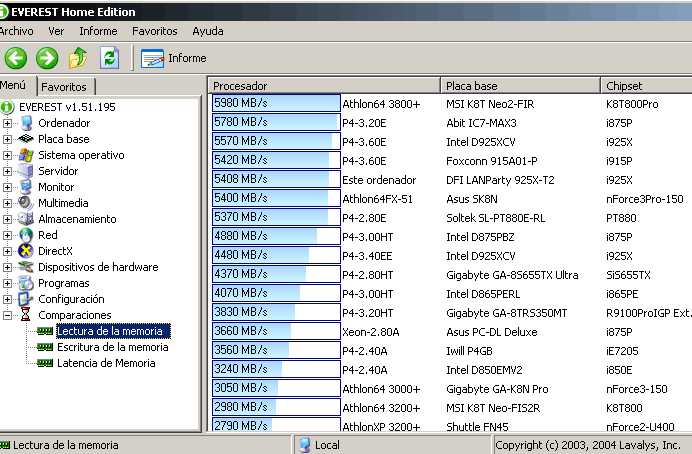This screenshot has height=454, width=692.
Task: Expand the Dispositivos de hardware node
Action: (7, 267)
